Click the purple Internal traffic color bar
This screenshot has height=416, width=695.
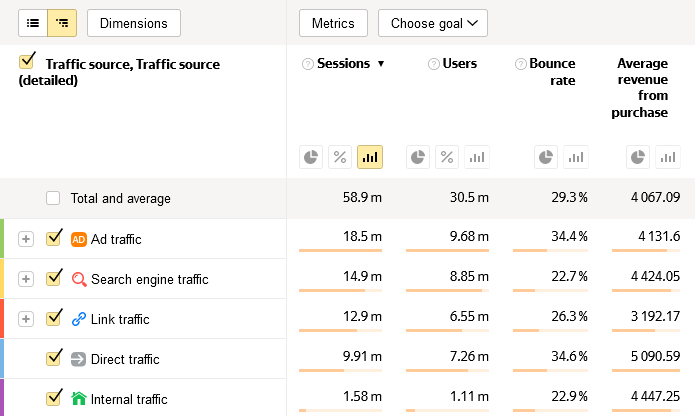click(x=2, y=397)
